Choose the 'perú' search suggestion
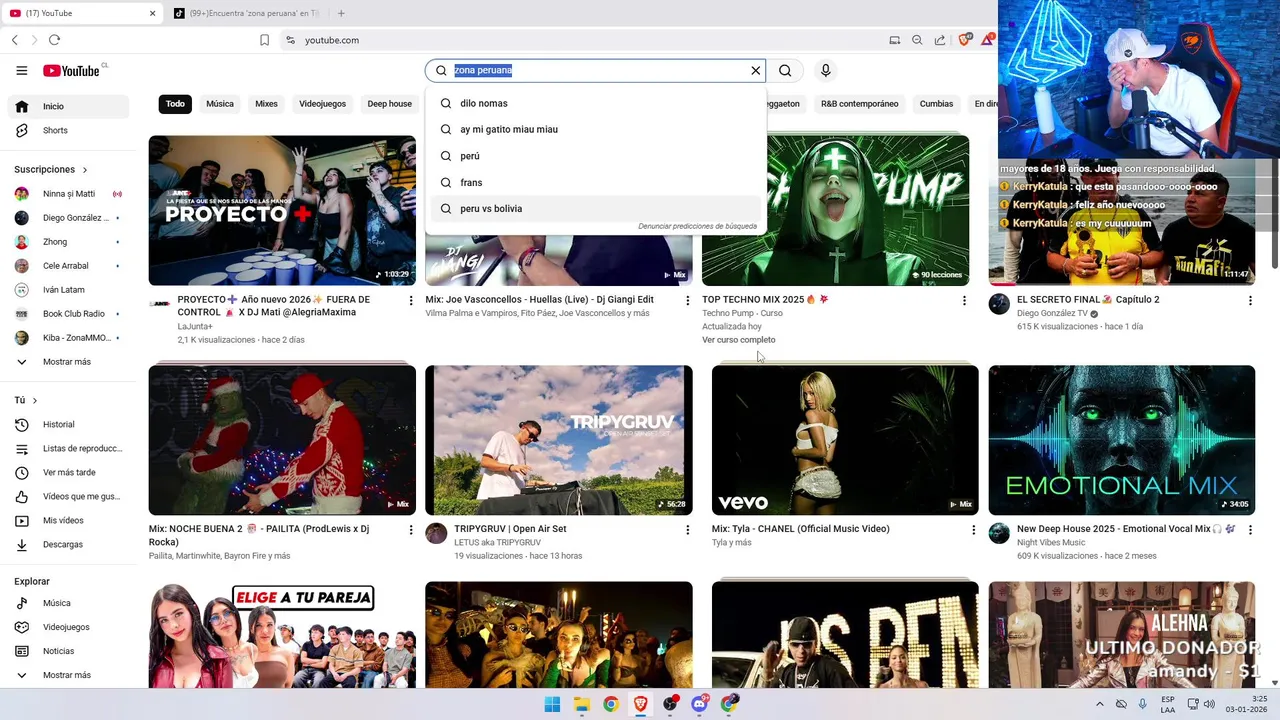 [596, 156]
